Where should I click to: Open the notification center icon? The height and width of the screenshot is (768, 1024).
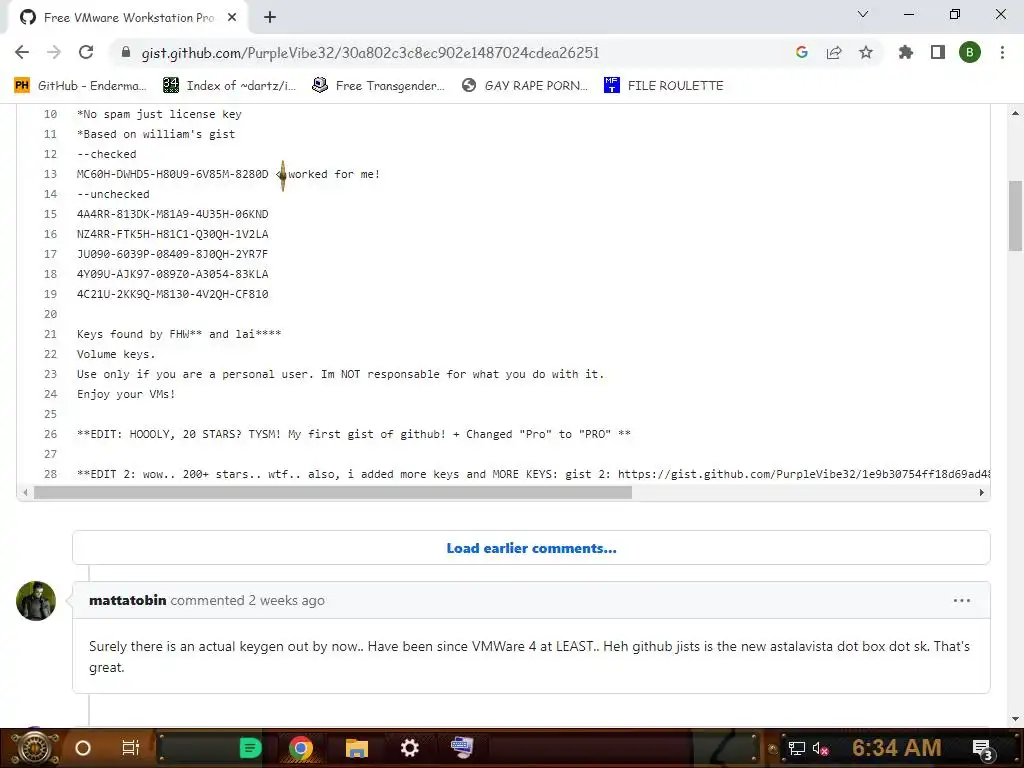point(982,748)
